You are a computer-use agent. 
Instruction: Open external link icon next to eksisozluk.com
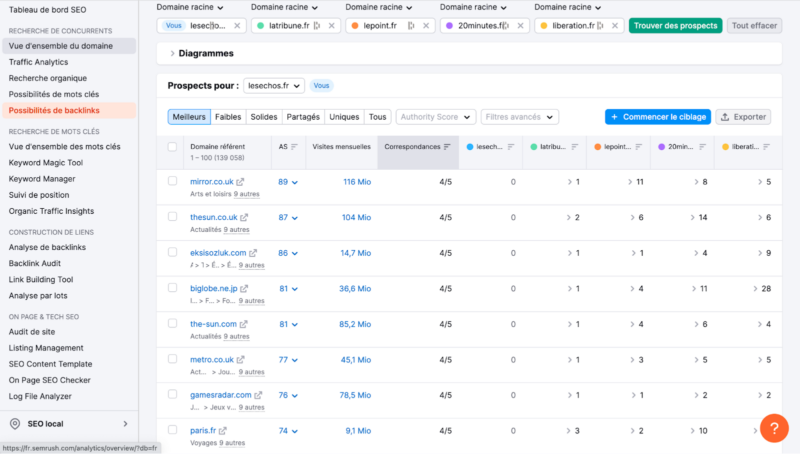[x=253, y=253]
